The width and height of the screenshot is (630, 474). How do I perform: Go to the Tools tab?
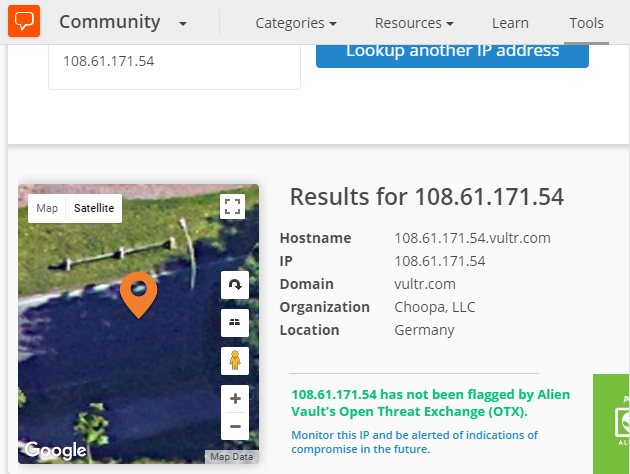point(586,23)
